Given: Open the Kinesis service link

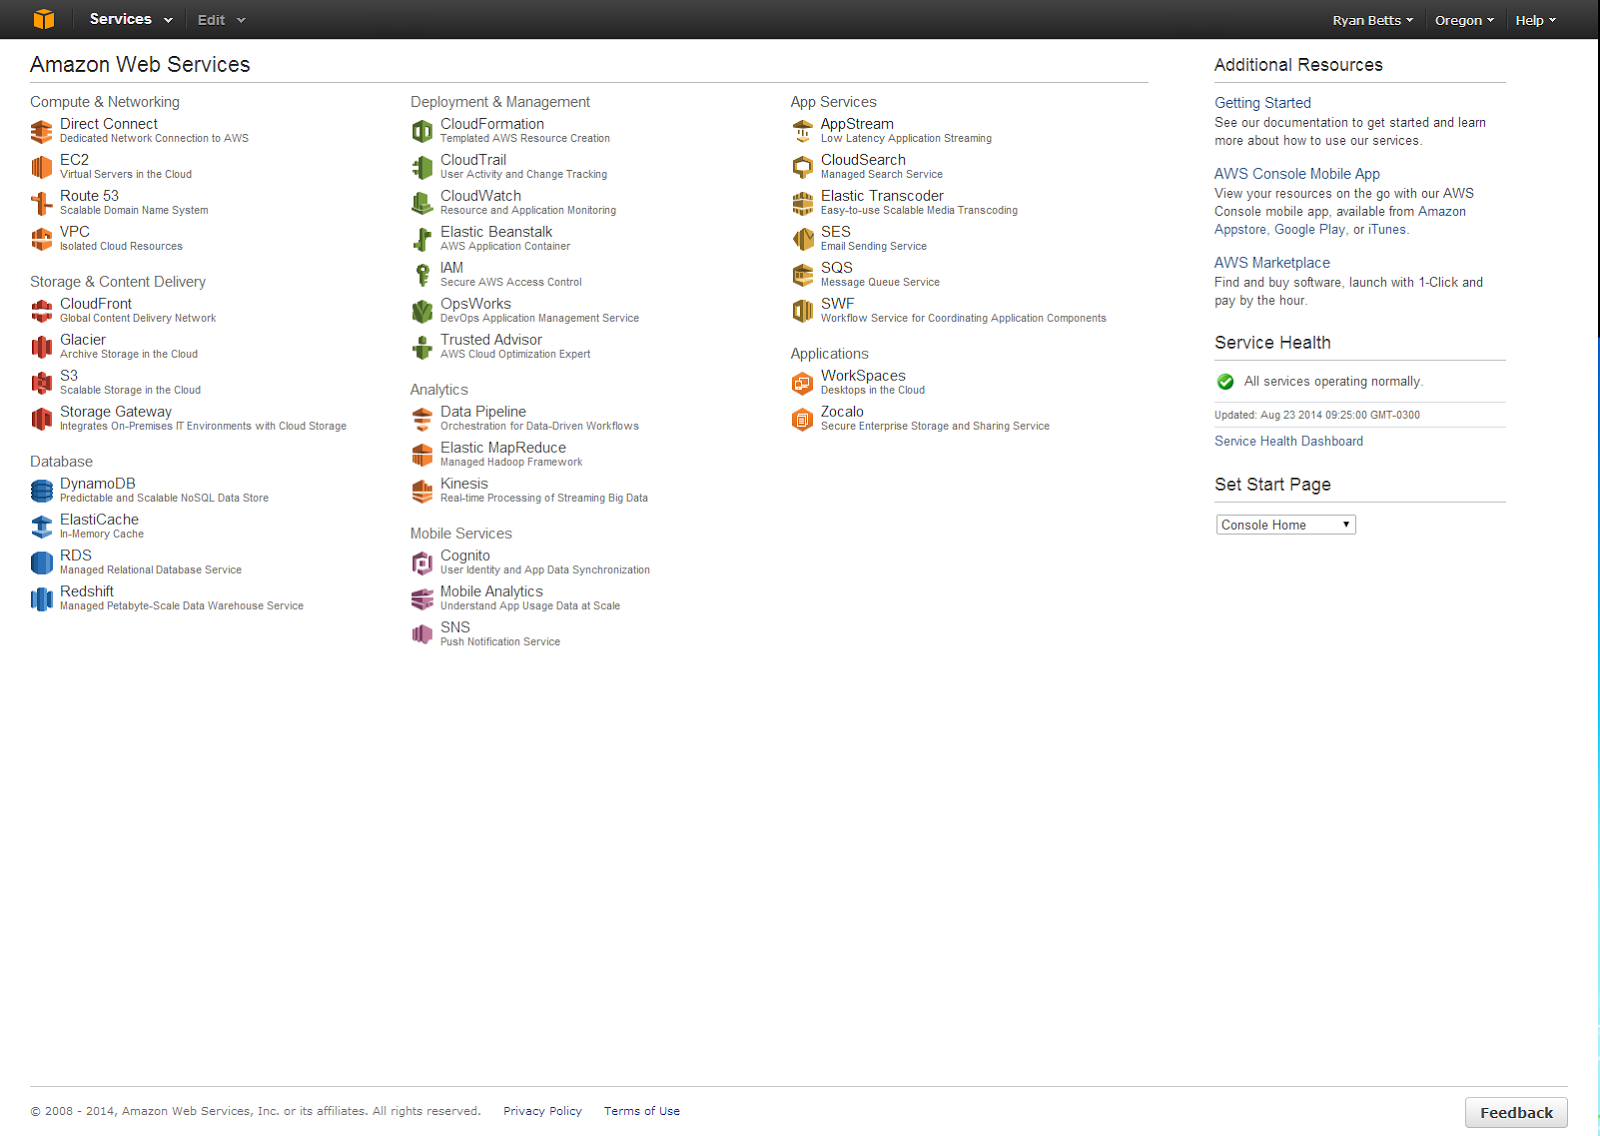Looking at the screenshot, I should pyautogui.click(x=464, y=484).
